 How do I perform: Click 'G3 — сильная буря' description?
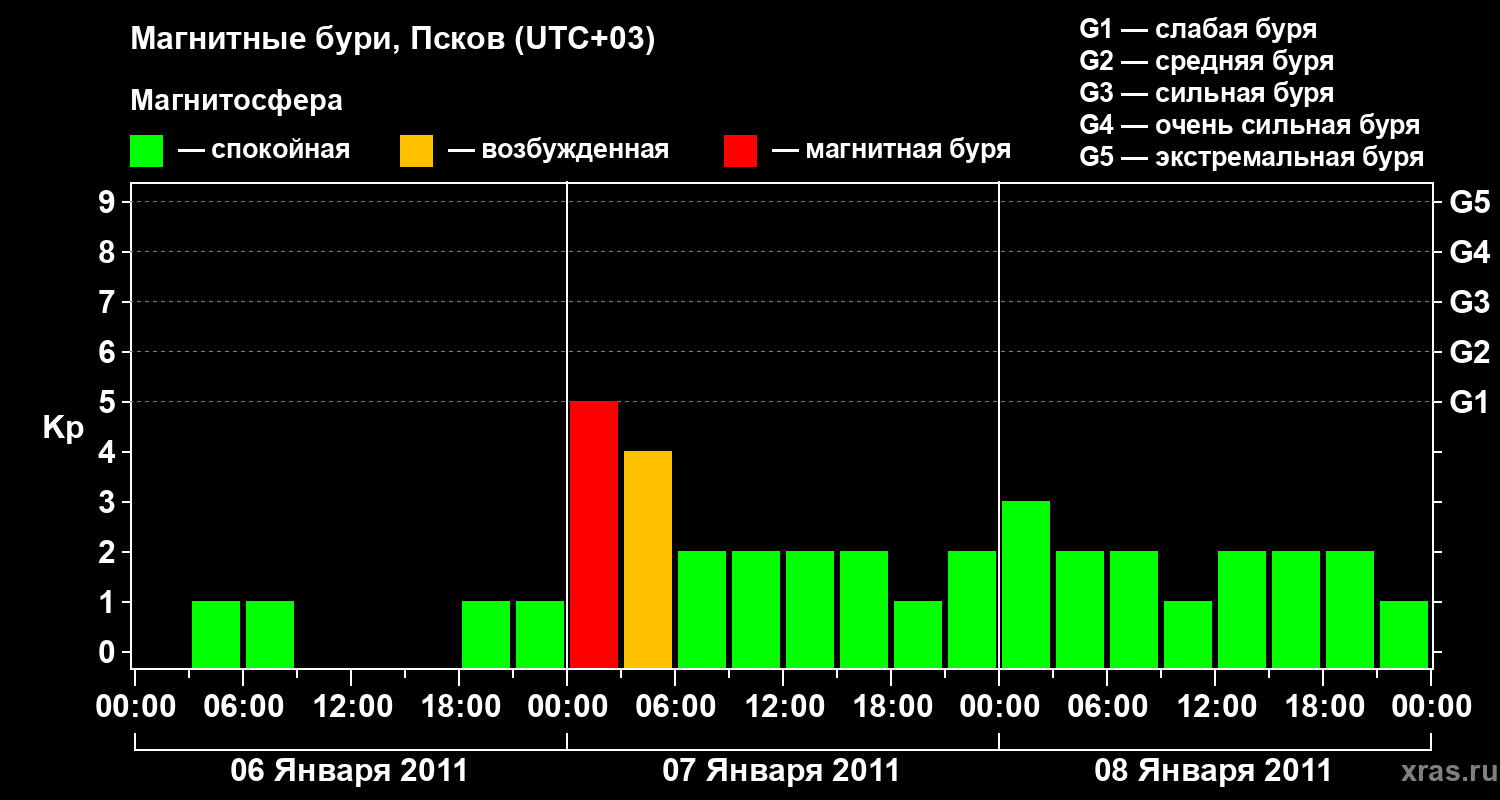[1207, 93]
